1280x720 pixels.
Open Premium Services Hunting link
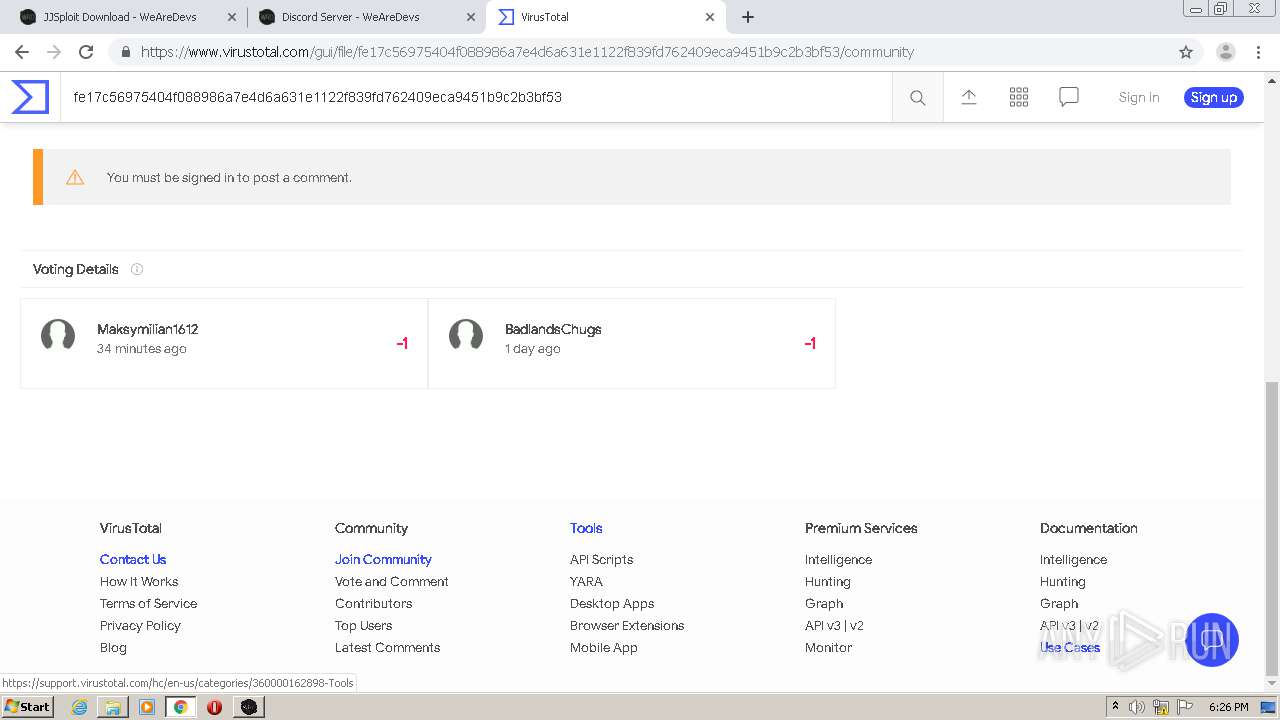tap(827, 581)
